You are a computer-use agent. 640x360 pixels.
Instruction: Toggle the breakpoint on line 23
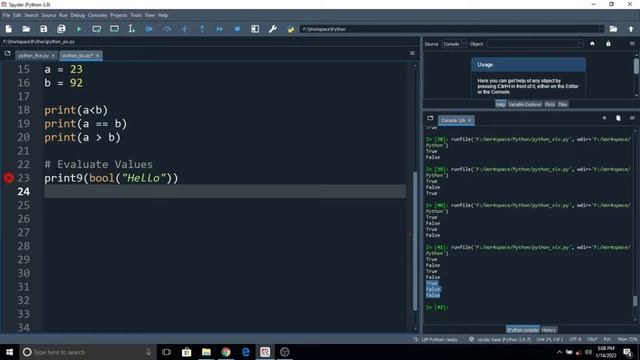9,178
